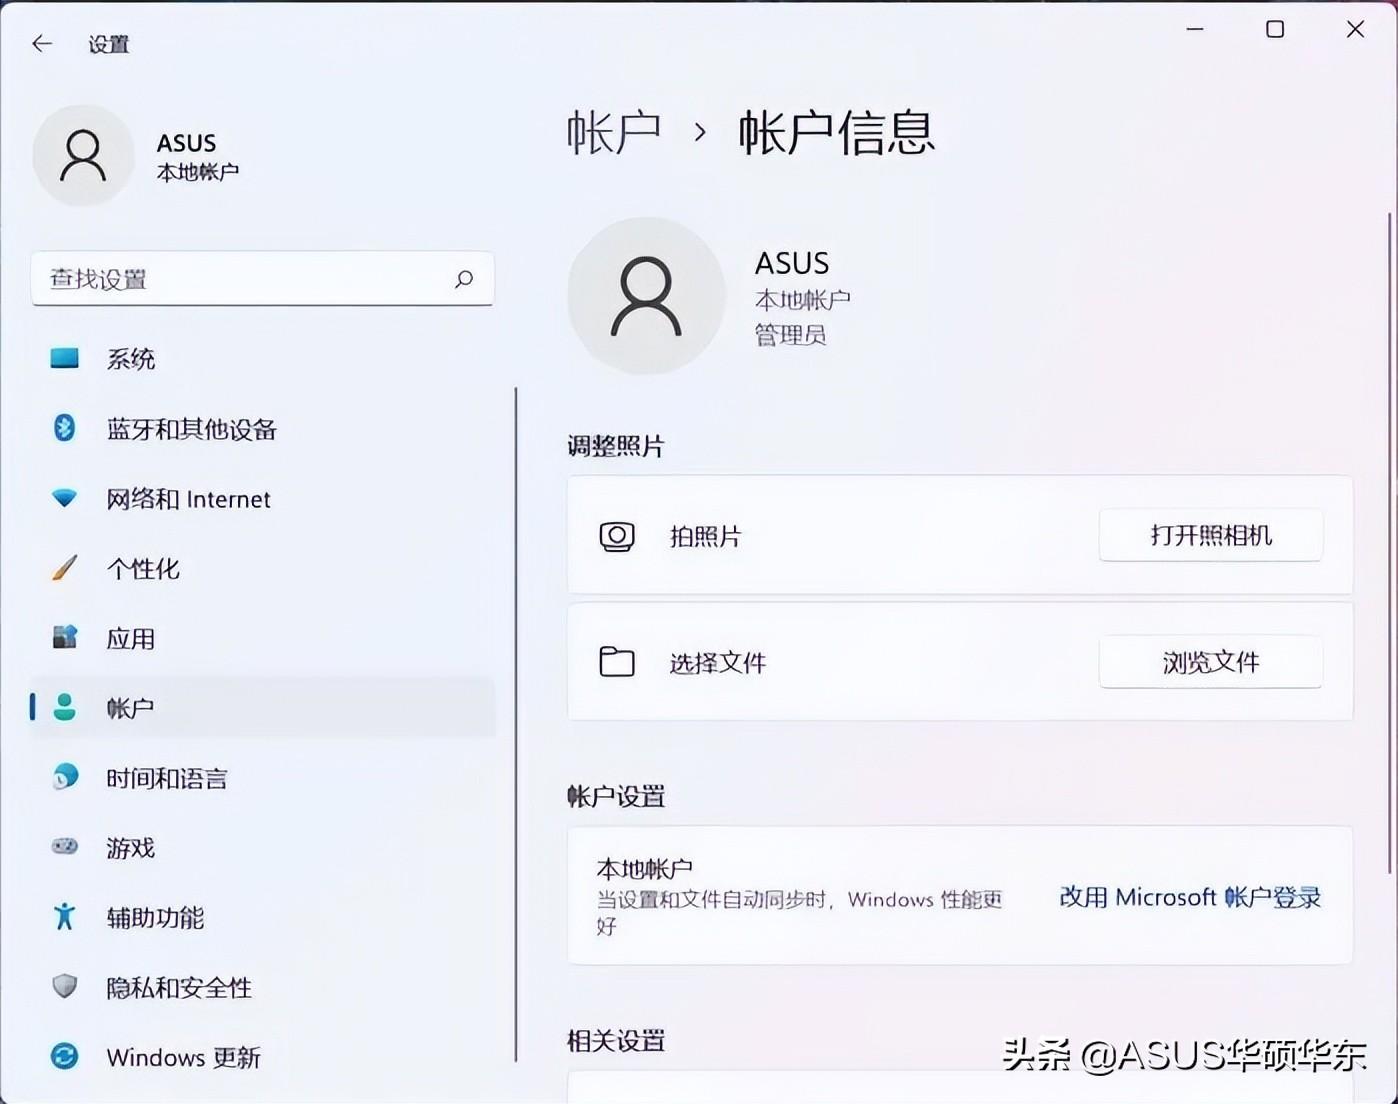Viewport: 1398px width, 1104px height.
Task: Open 隐私和安全性 settings
Action: (263, 987)
